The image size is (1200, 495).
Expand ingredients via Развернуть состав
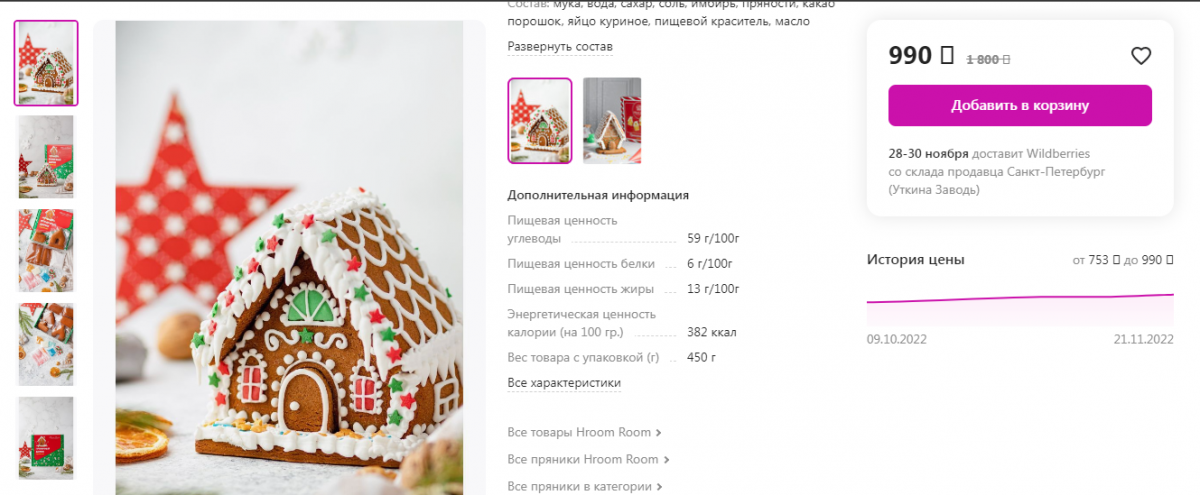560,47
